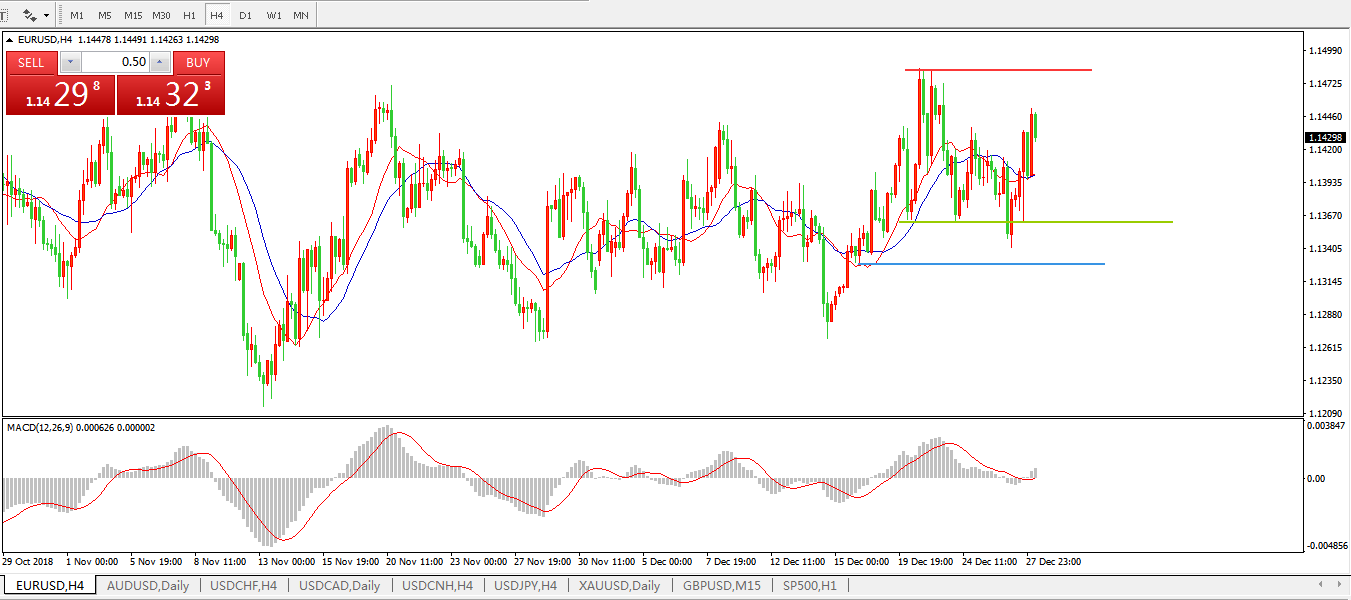Decrease lot volume with down arrow

coord(69,62)
